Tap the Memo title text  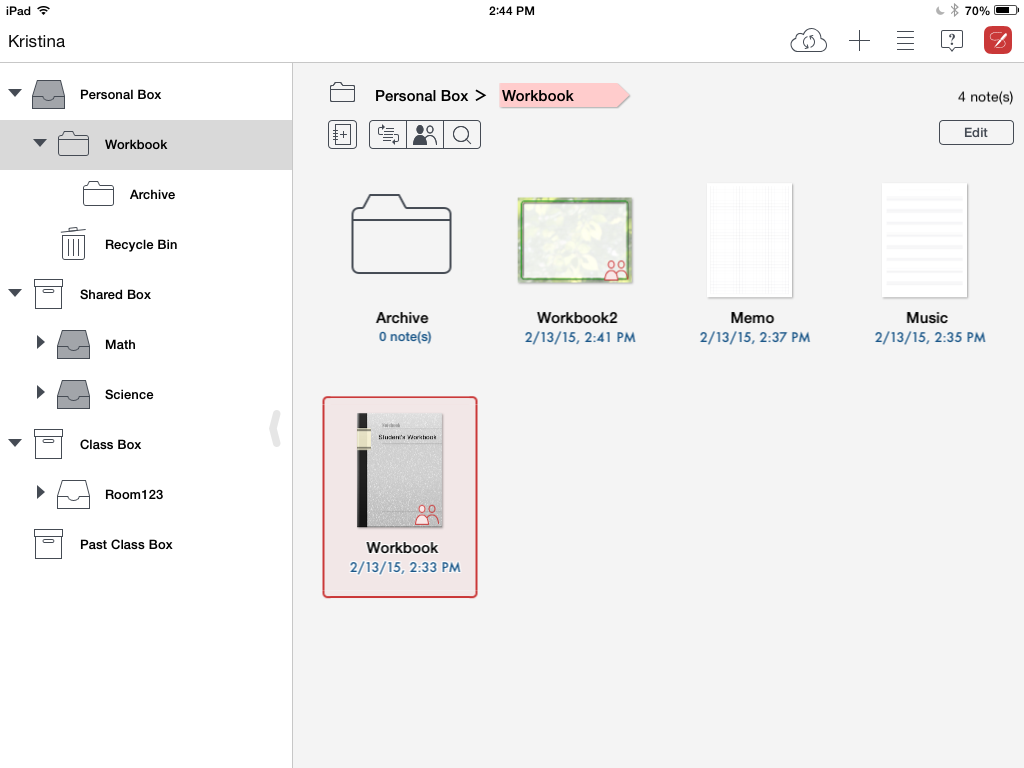coord(752,318)
